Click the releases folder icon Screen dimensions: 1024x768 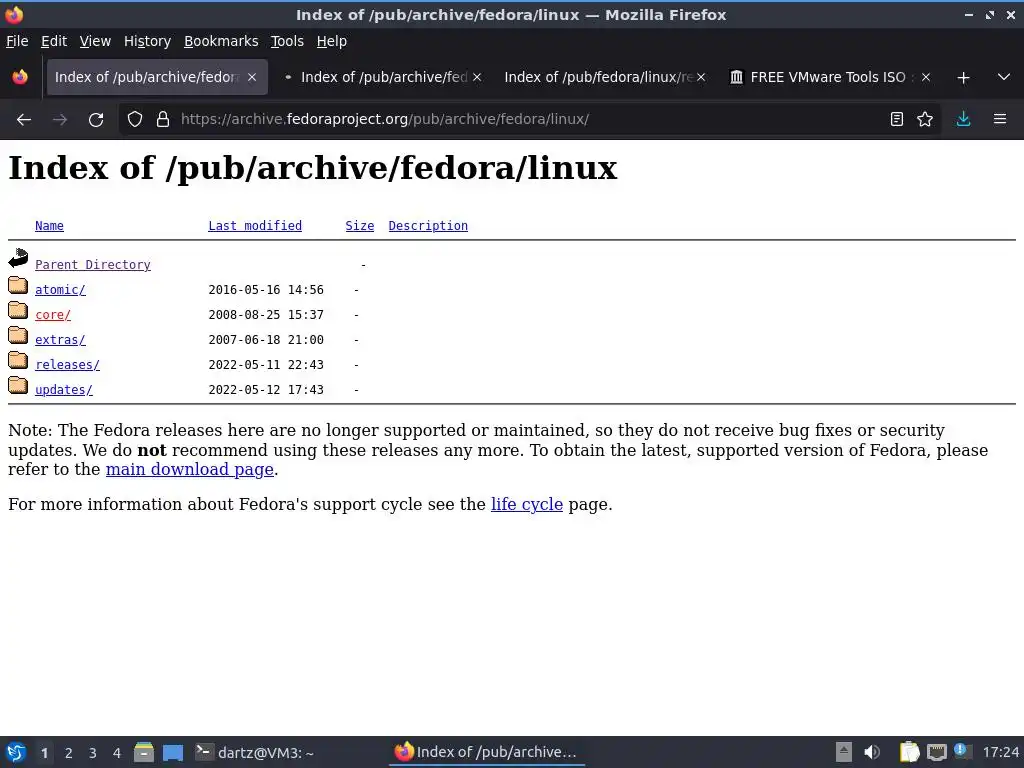18,360
